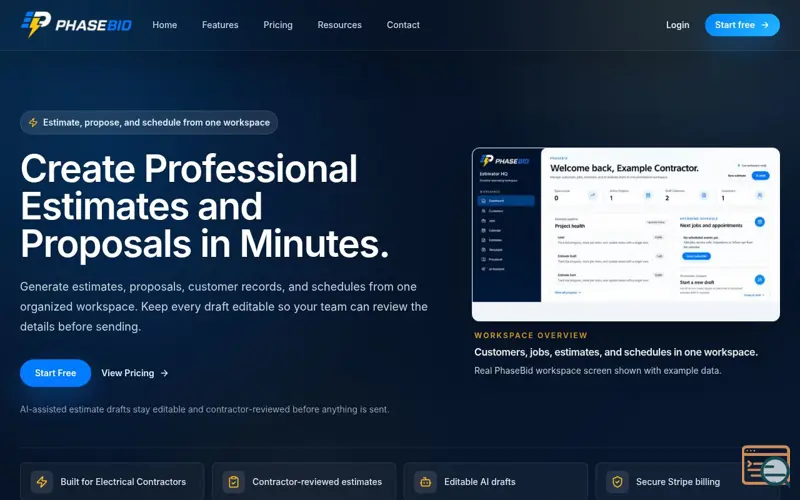Expand the View all projects link in preview
Viewport: 800px width, 500px height.
tap(567, 293)
